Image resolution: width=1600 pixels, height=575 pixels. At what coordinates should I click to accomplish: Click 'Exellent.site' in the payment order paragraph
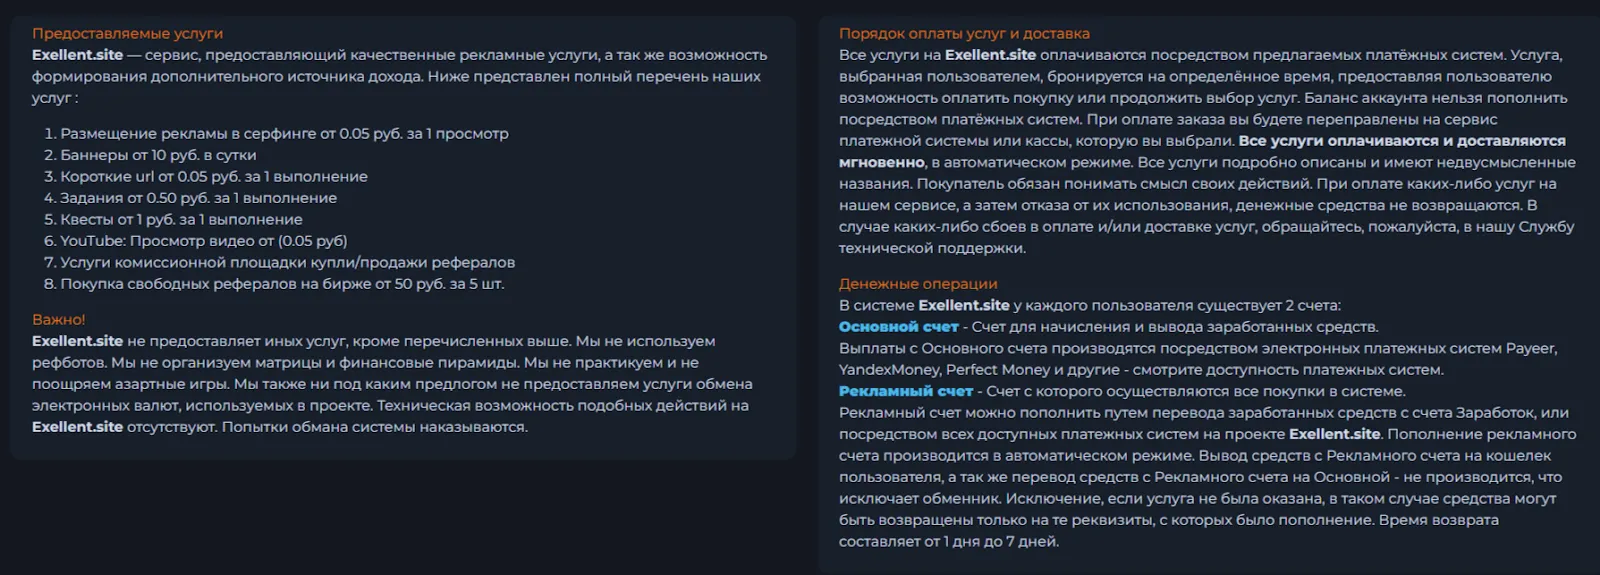[990, 55]
